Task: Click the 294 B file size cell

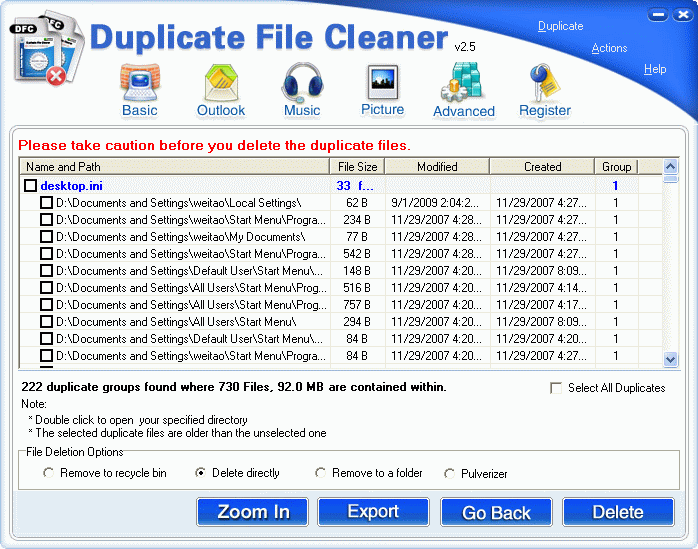Action: click(357, 322)
